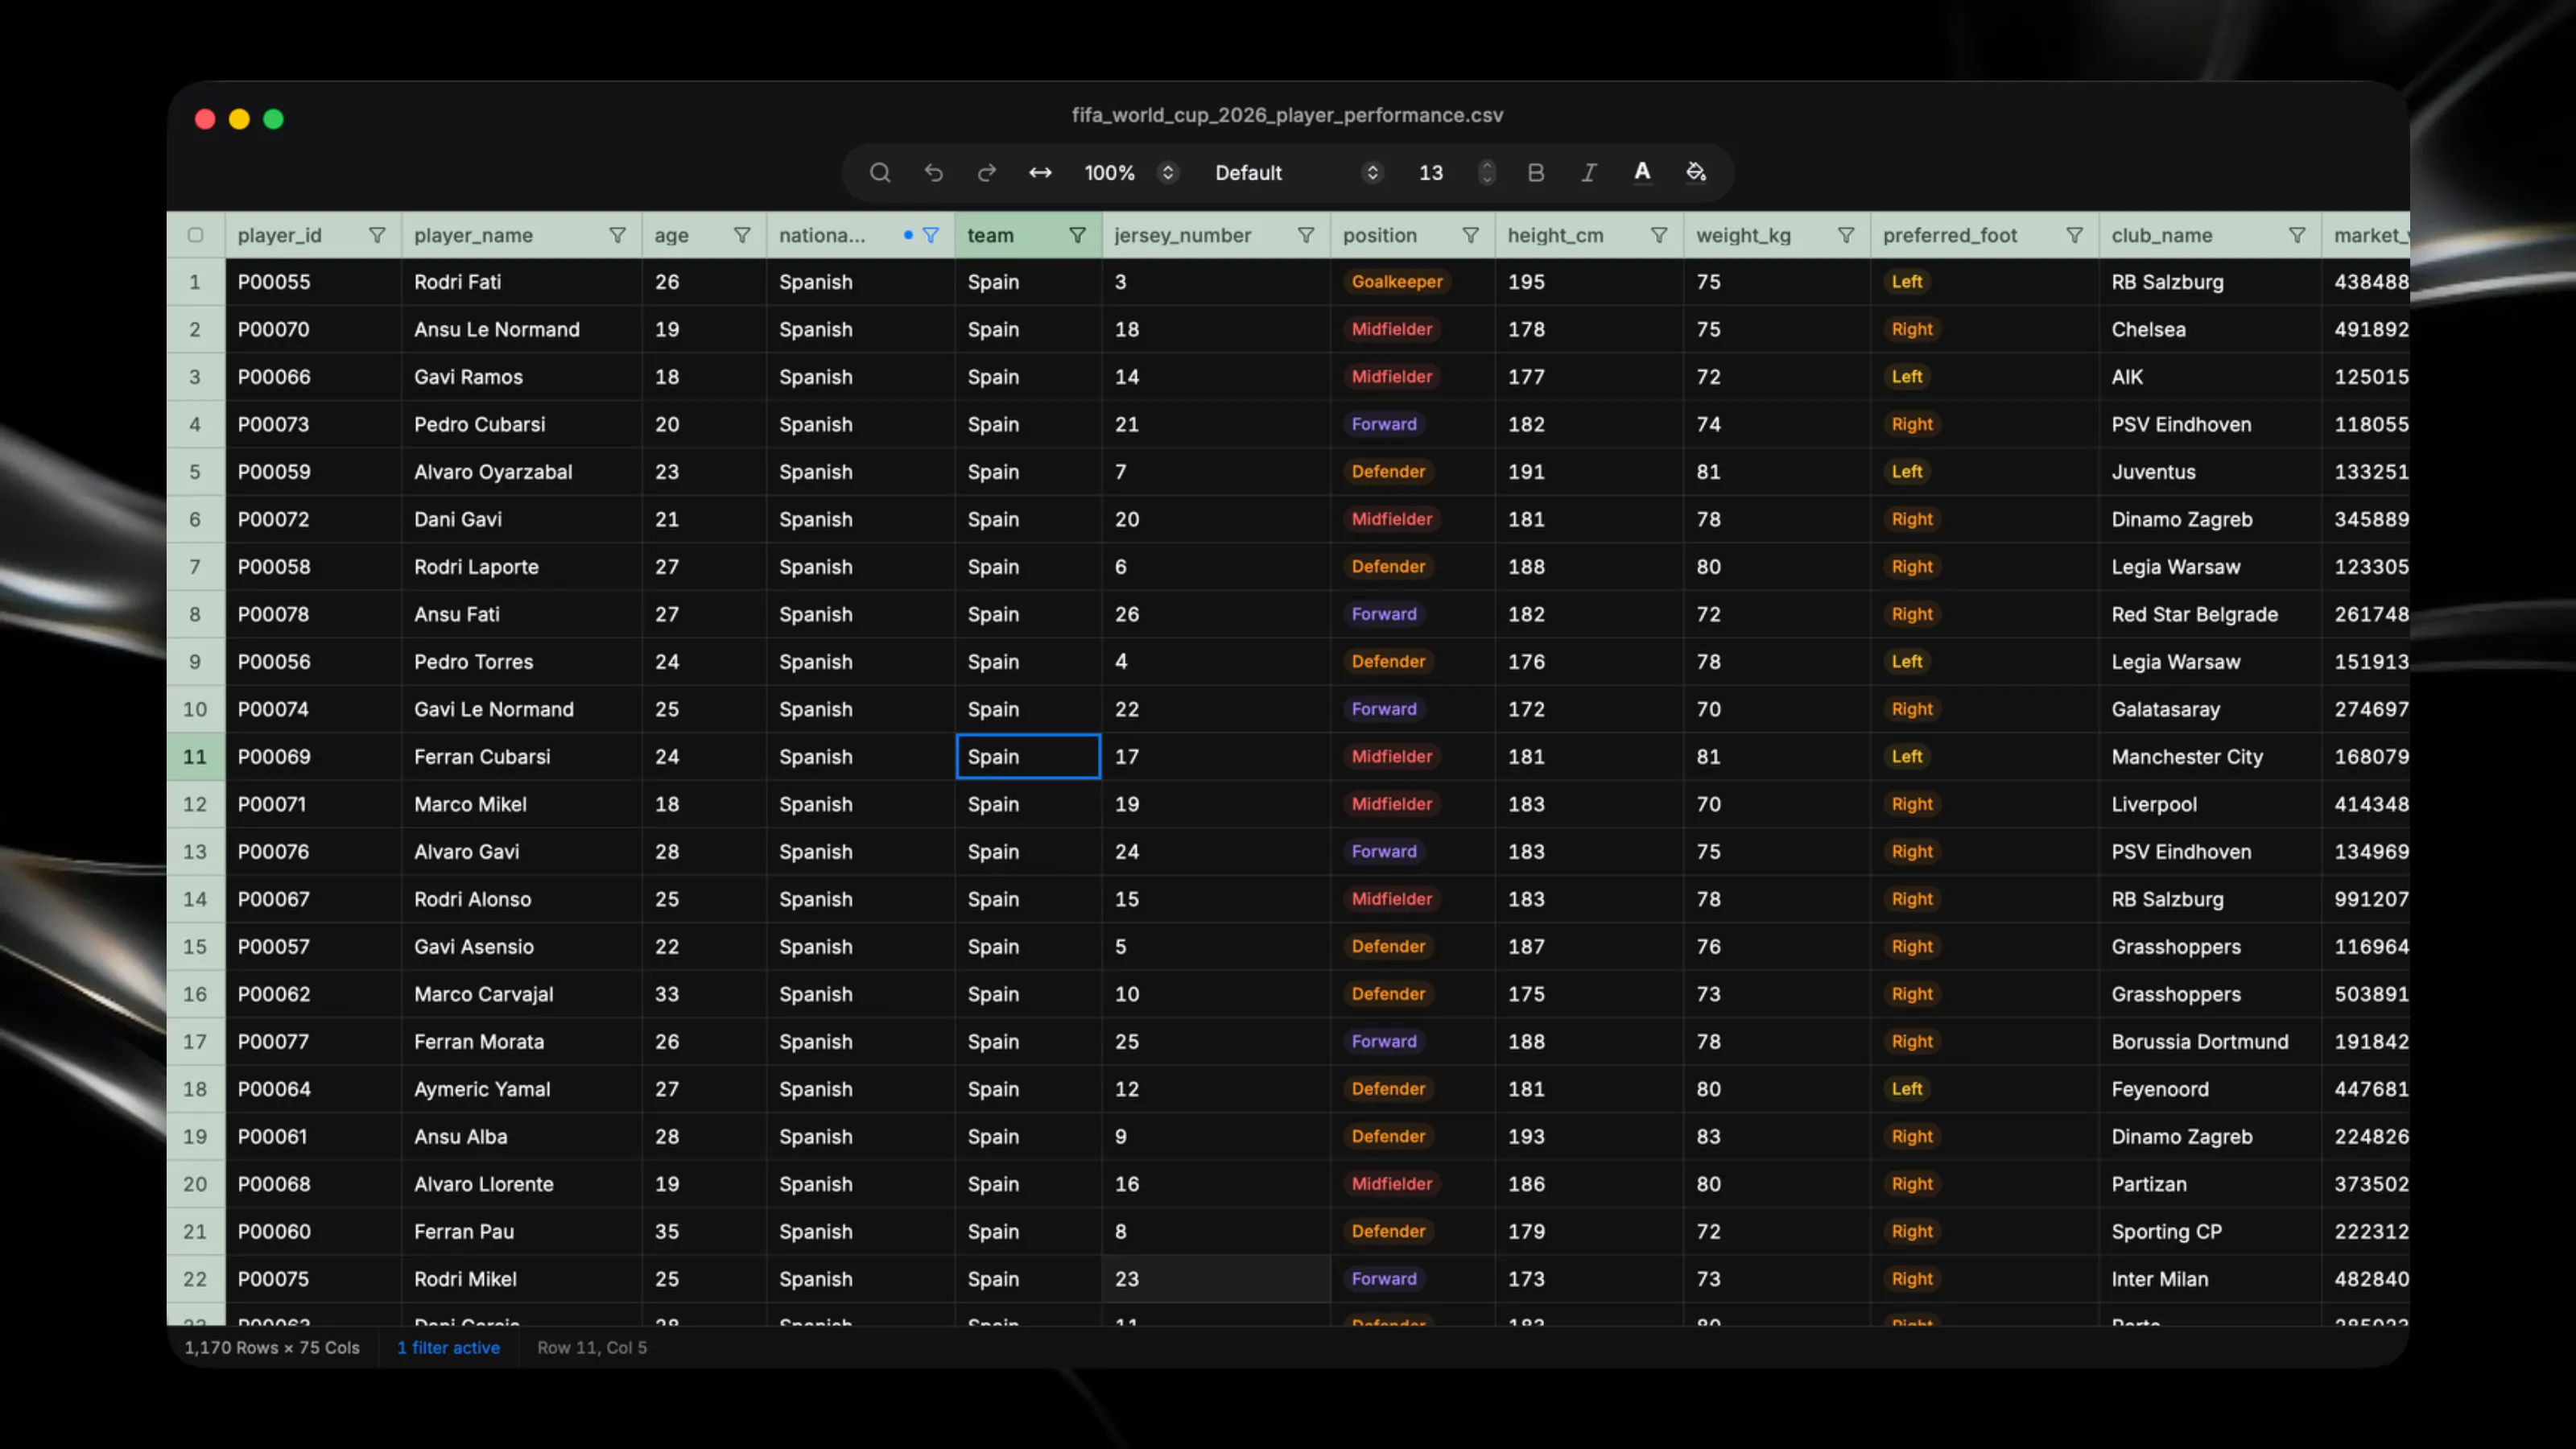The image size is (2576, 1449).
Task: Click the Pedro Torres name cell
Action: [521, 662]
